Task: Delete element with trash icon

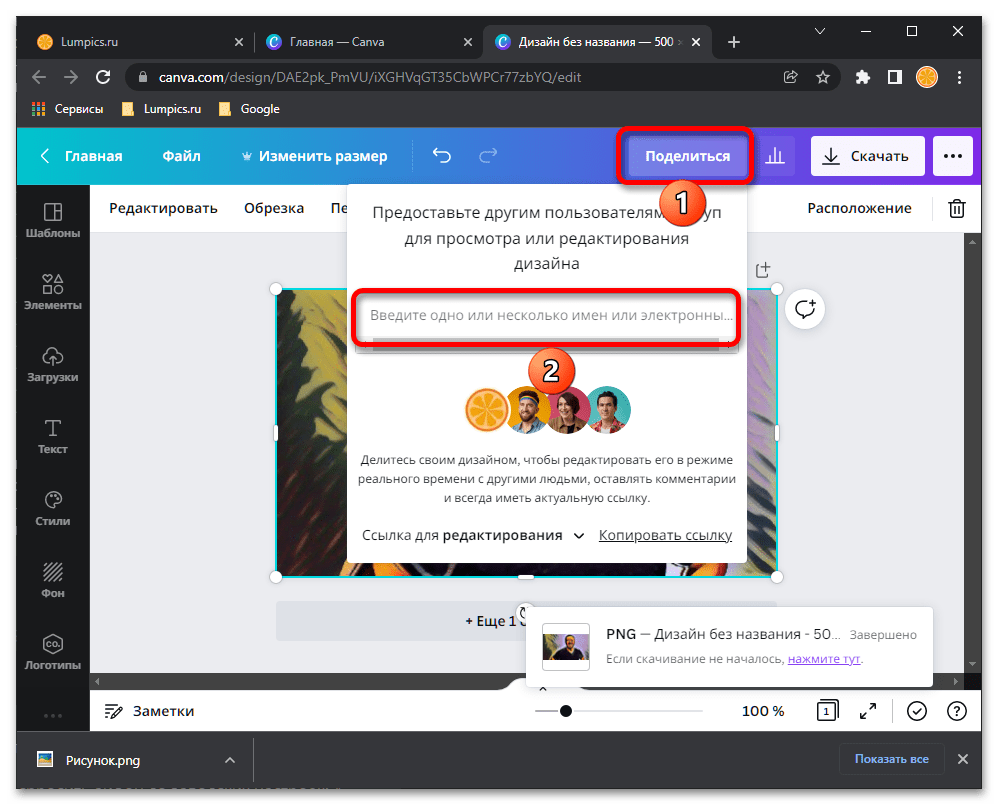Action: point(957,208)
